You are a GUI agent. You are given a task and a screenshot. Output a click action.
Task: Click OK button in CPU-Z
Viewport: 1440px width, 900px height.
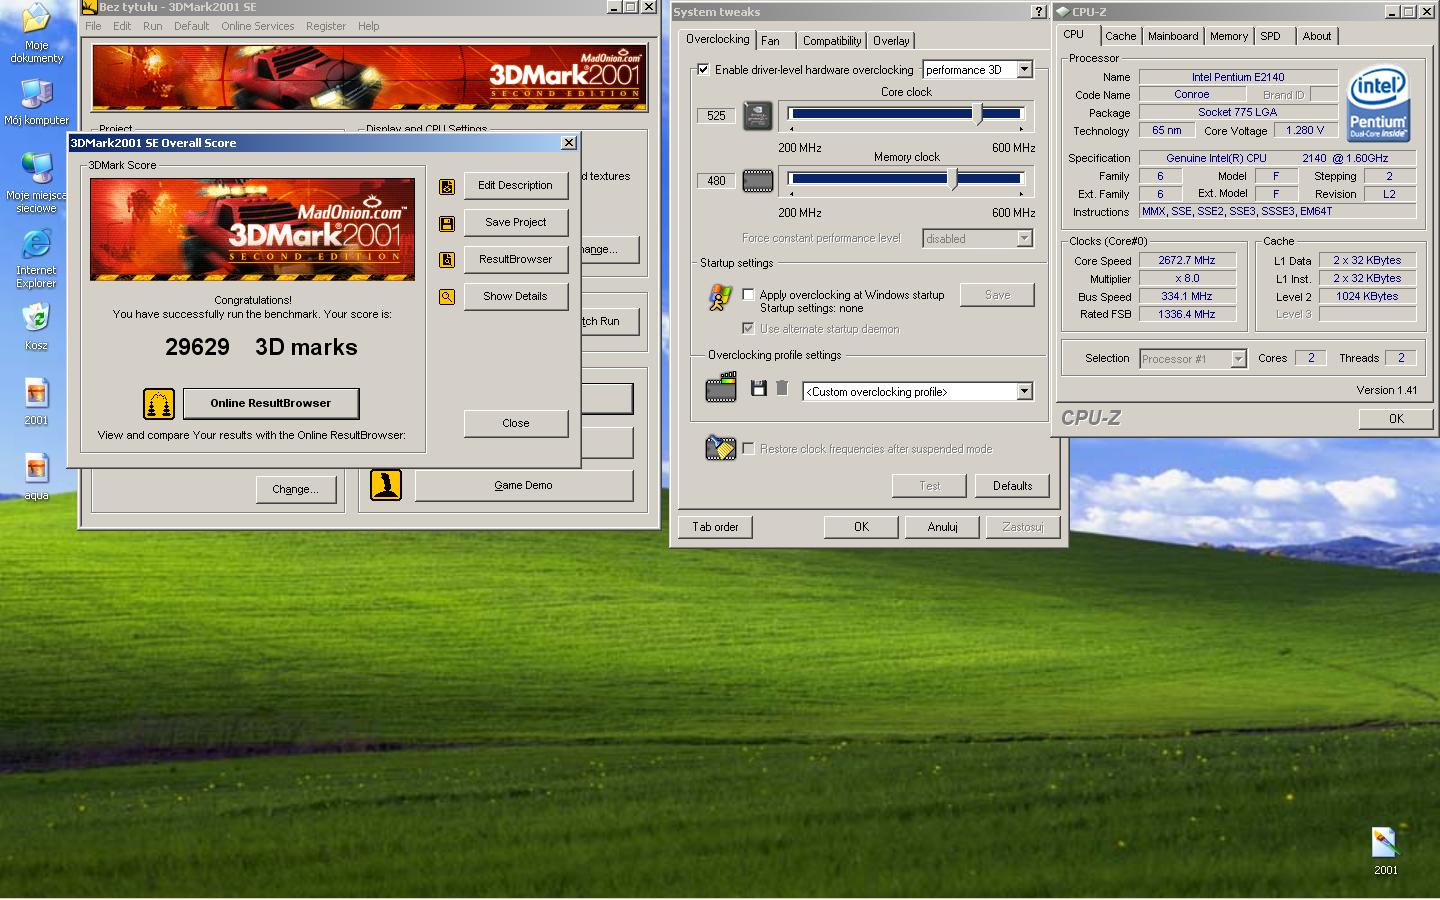pos(1396,419)
